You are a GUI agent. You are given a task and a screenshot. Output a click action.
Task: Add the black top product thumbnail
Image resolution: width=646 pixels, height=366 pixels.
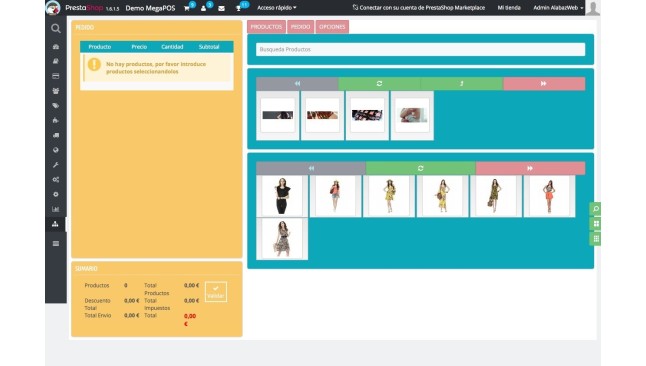[x=282, y=196]
